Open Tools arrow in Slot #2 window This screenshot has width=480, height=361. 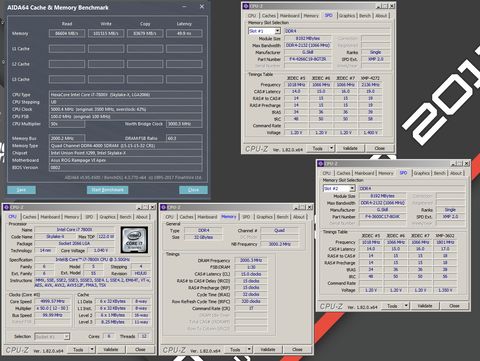406,306
